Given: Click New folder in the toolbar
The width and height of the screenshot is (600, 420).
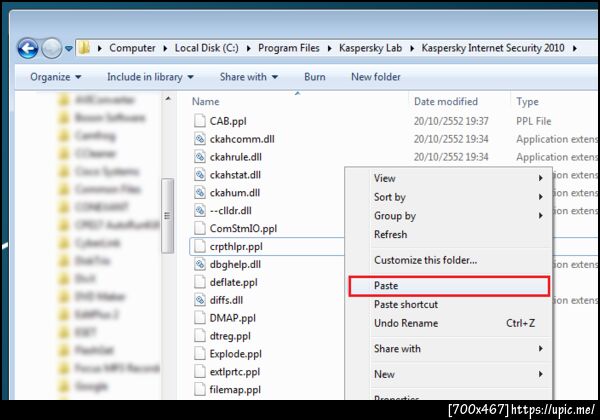Looking at the screenshot, I should [376, 77].
